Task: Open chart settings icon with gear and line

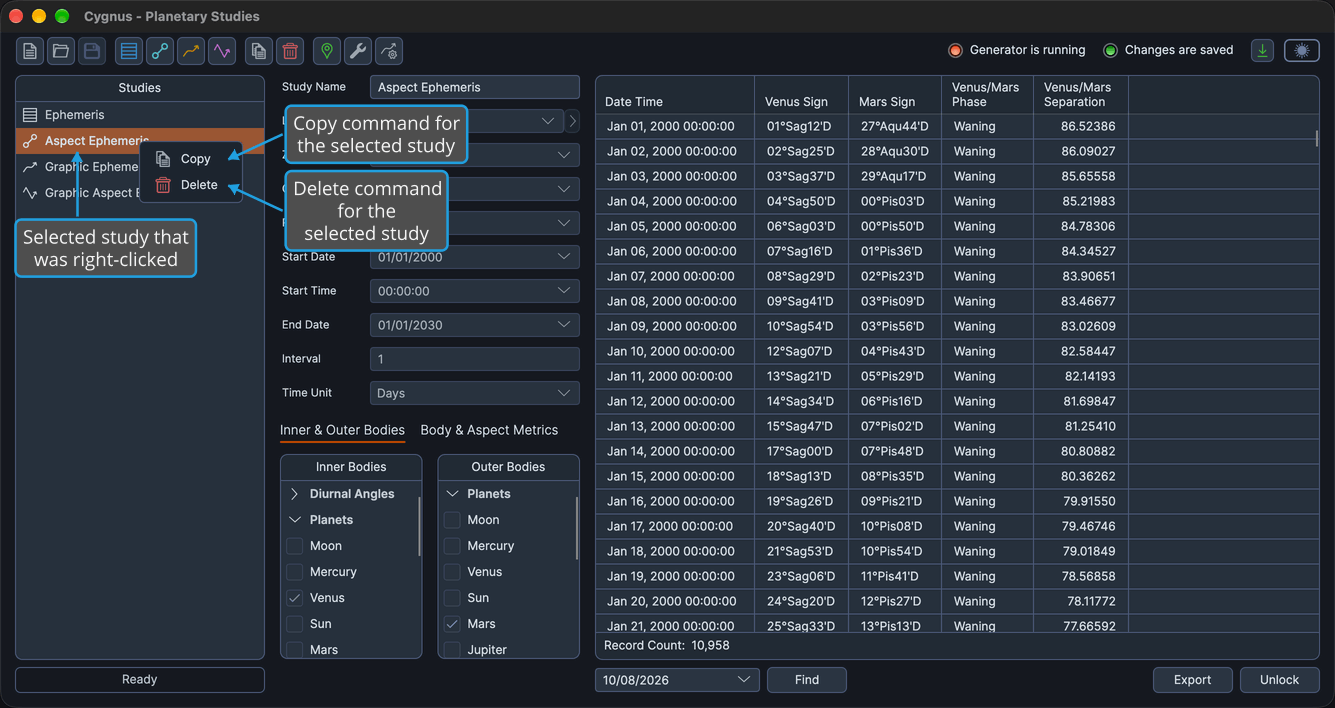Action: click(x=389, y=51)
